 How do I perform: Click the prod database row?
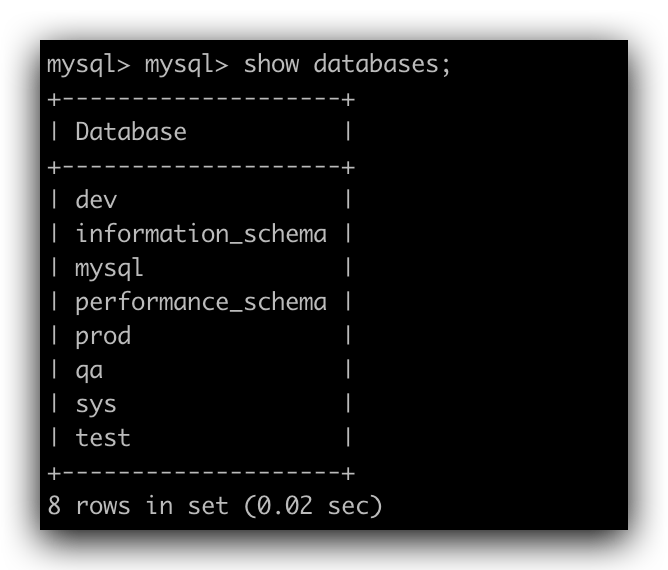click(103, 336)
